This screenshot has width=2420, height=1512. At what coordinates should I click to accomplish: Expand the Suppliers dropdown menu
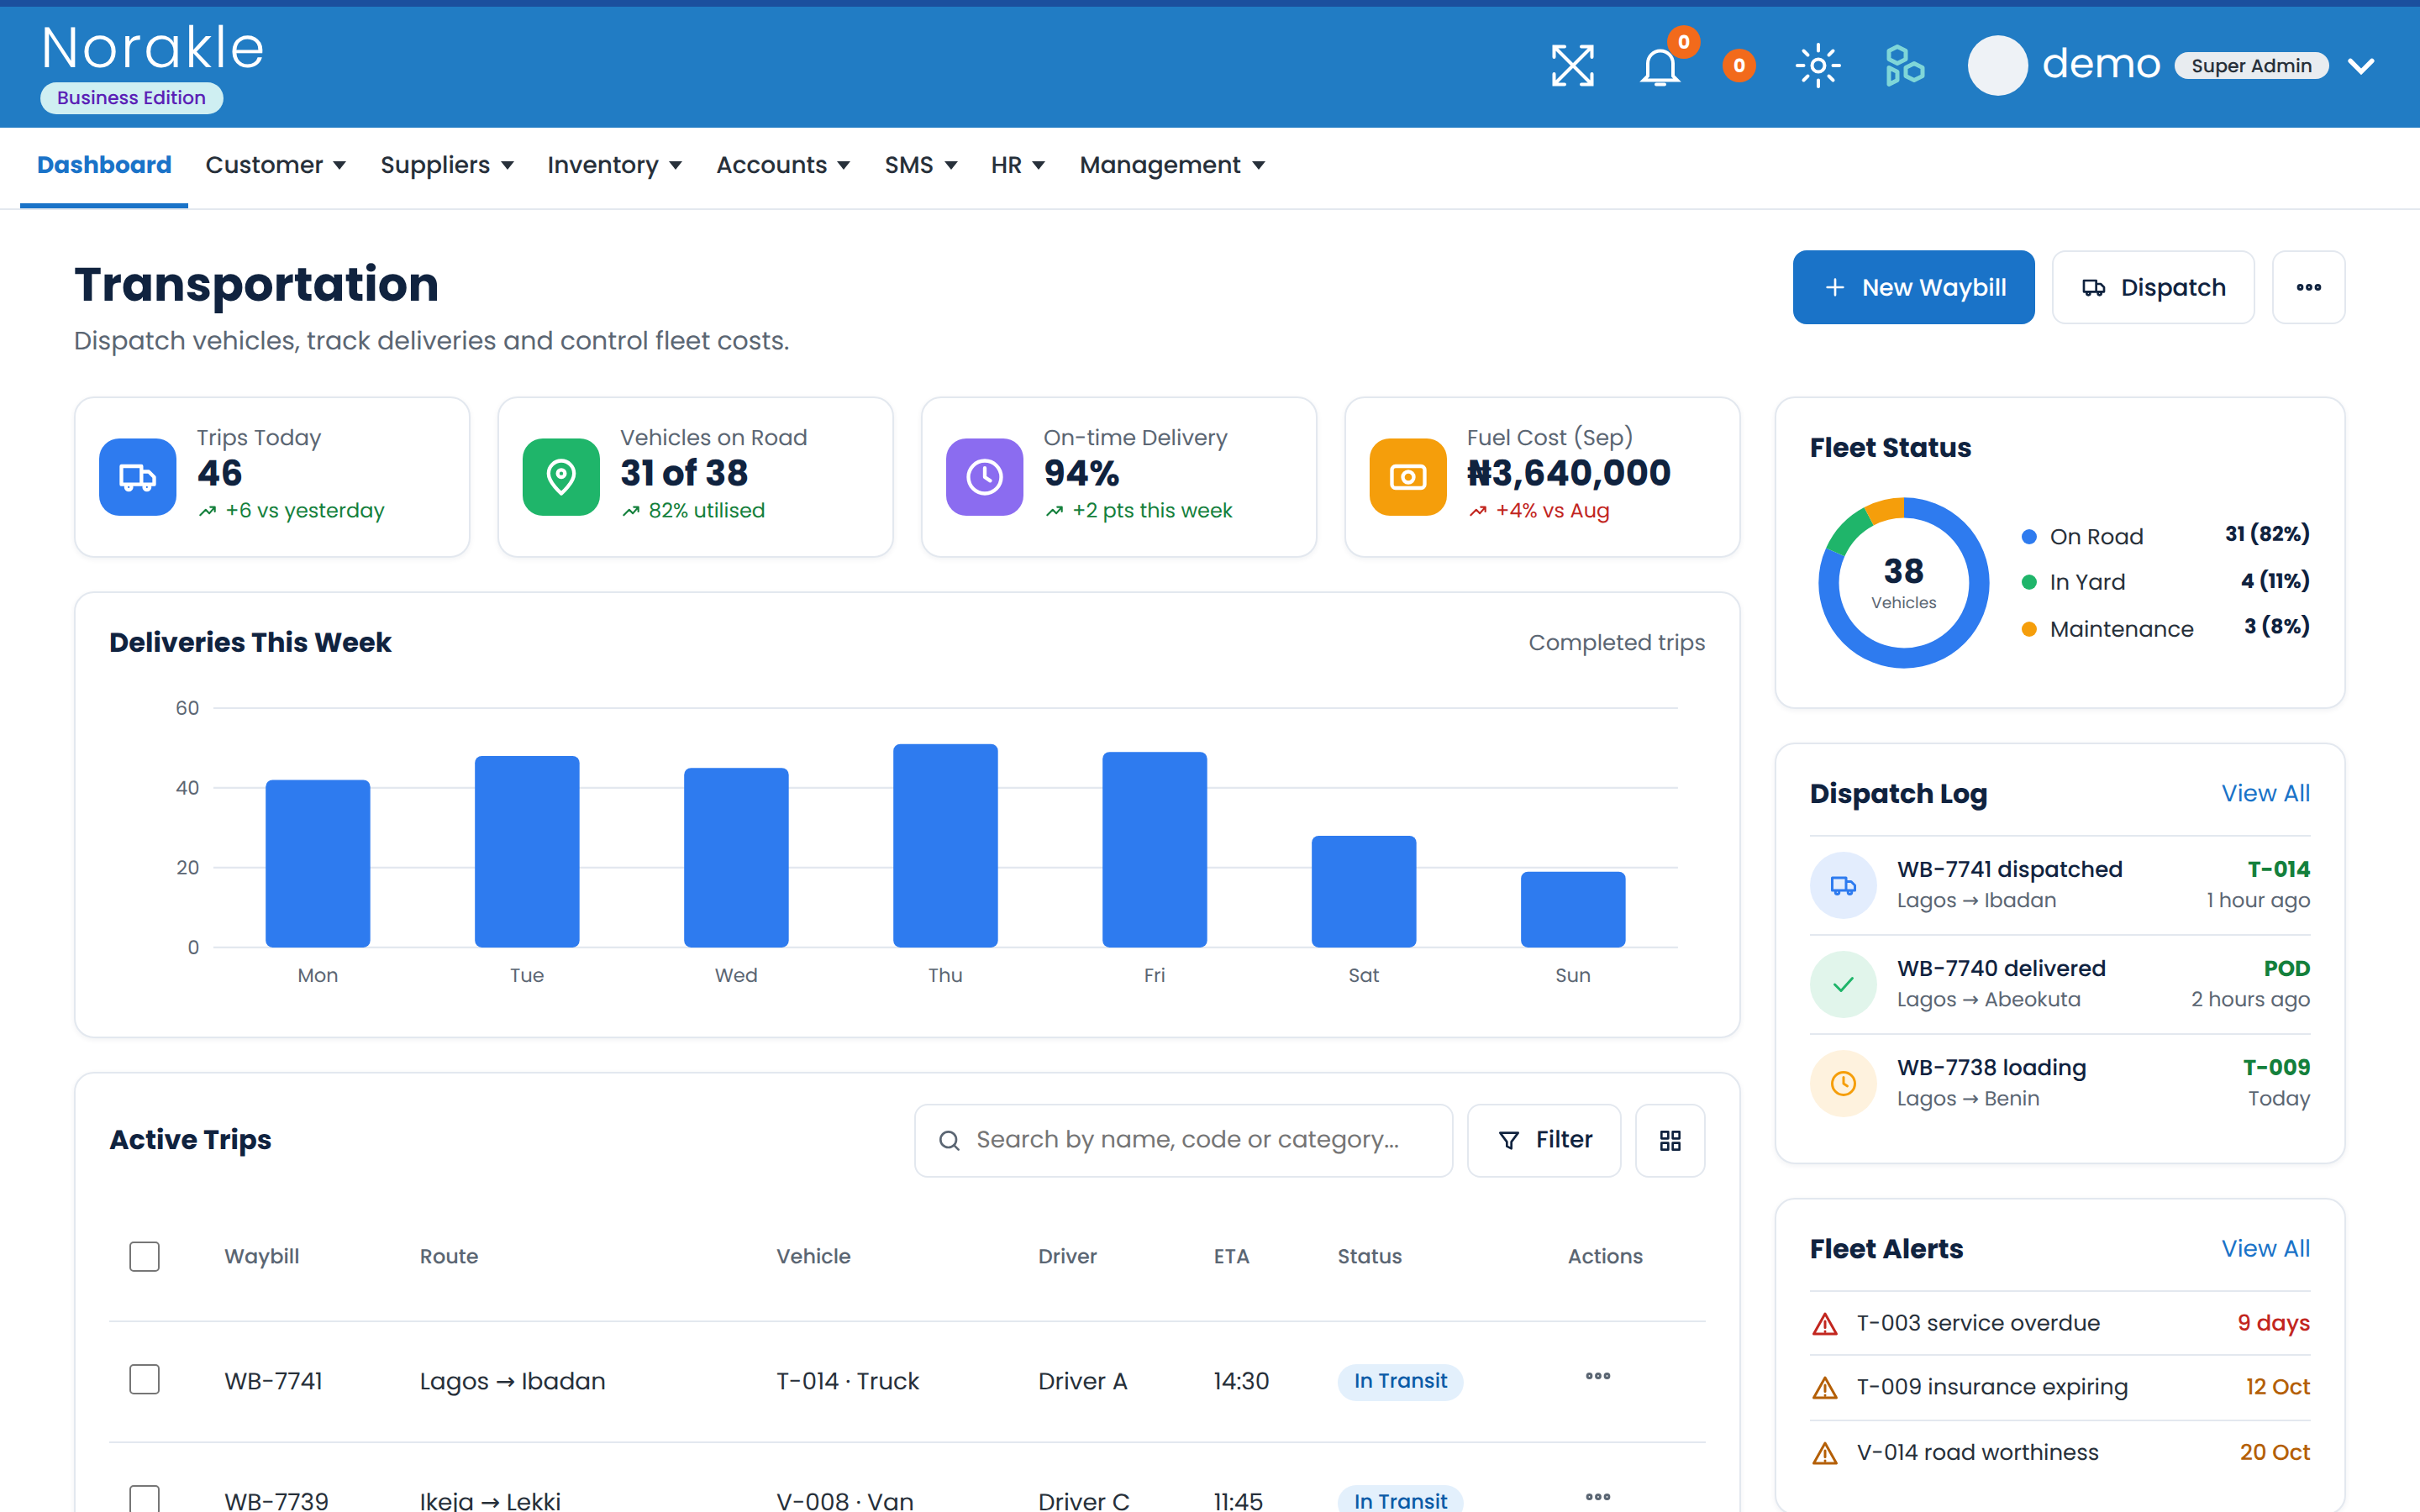tap(447, 165)
